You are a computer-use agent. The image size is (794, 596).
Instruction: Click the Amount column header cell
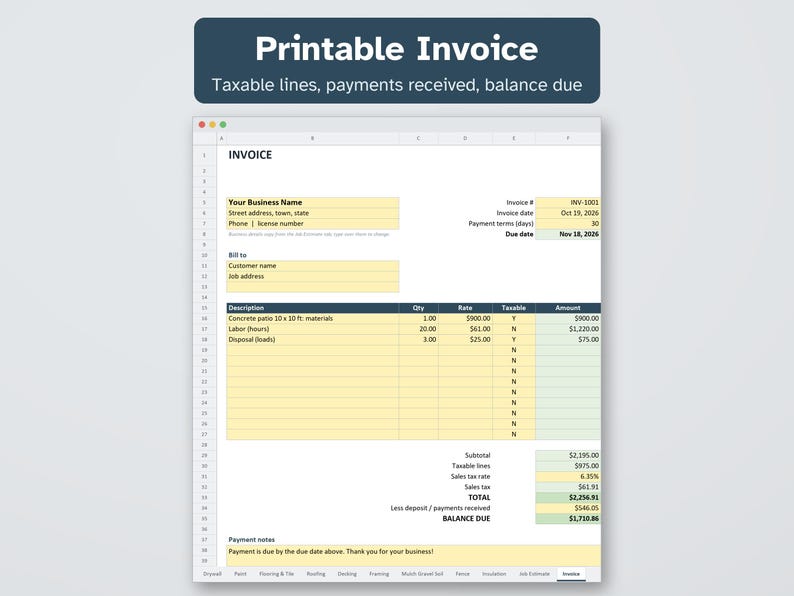568,308
